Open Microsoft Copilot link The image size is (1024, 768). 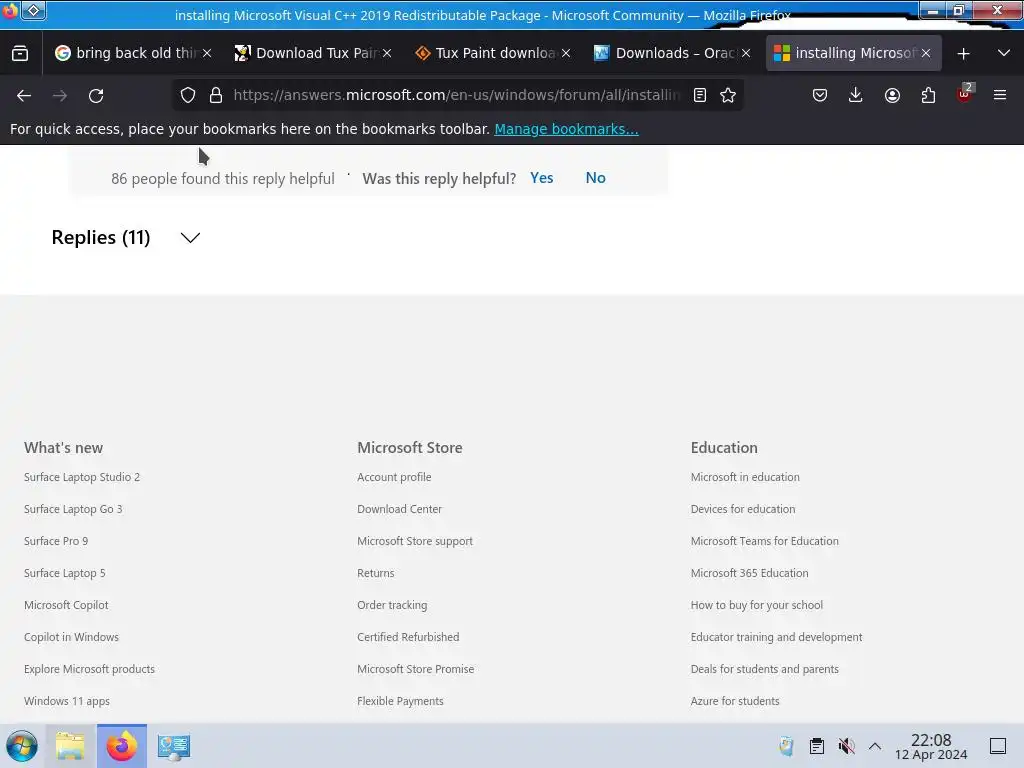point(66,605)
